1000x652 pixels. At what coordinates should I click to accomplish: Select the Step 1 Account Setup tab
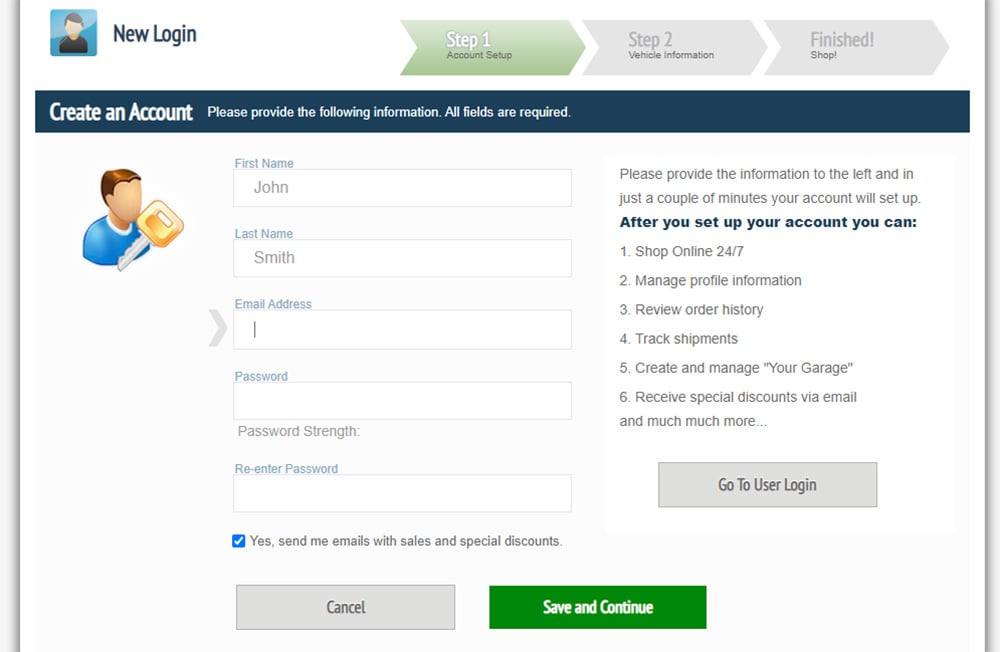(x=492, y=47)
